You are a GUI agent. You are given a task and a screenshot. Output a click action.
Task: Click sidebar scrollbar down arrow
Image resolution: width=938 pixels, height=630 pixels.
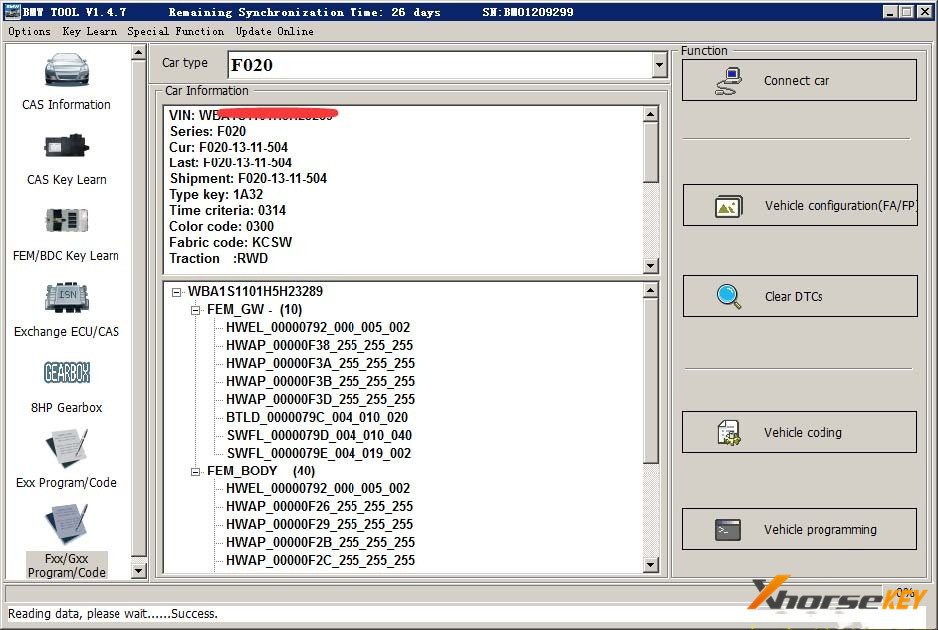138,571
